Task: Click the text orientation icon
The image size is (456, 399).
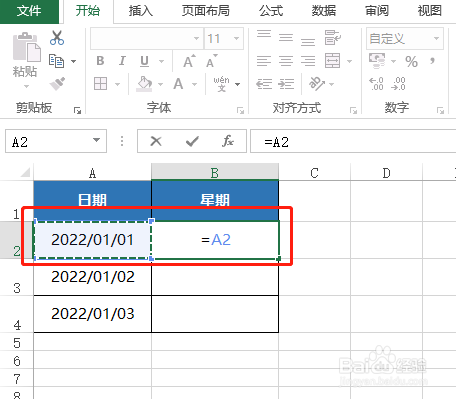Action: 317,84
